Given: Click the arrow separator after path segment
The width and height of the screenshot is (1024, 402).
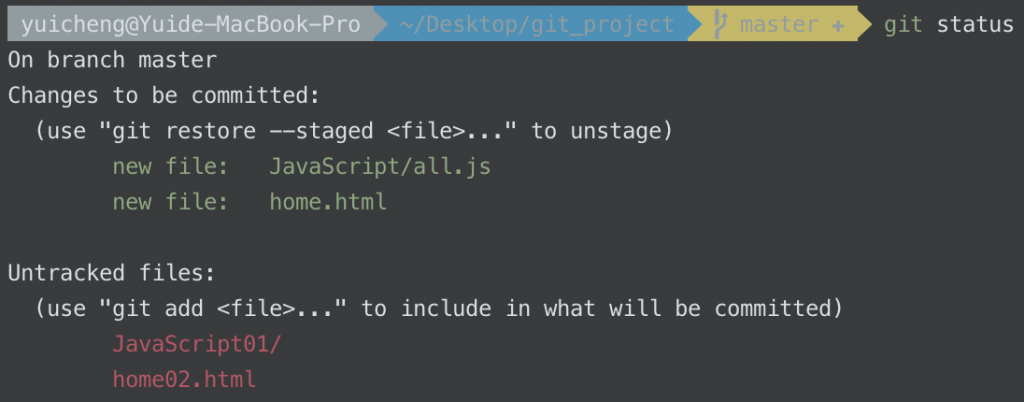Looking at the screenshot, I should point(694,23).
